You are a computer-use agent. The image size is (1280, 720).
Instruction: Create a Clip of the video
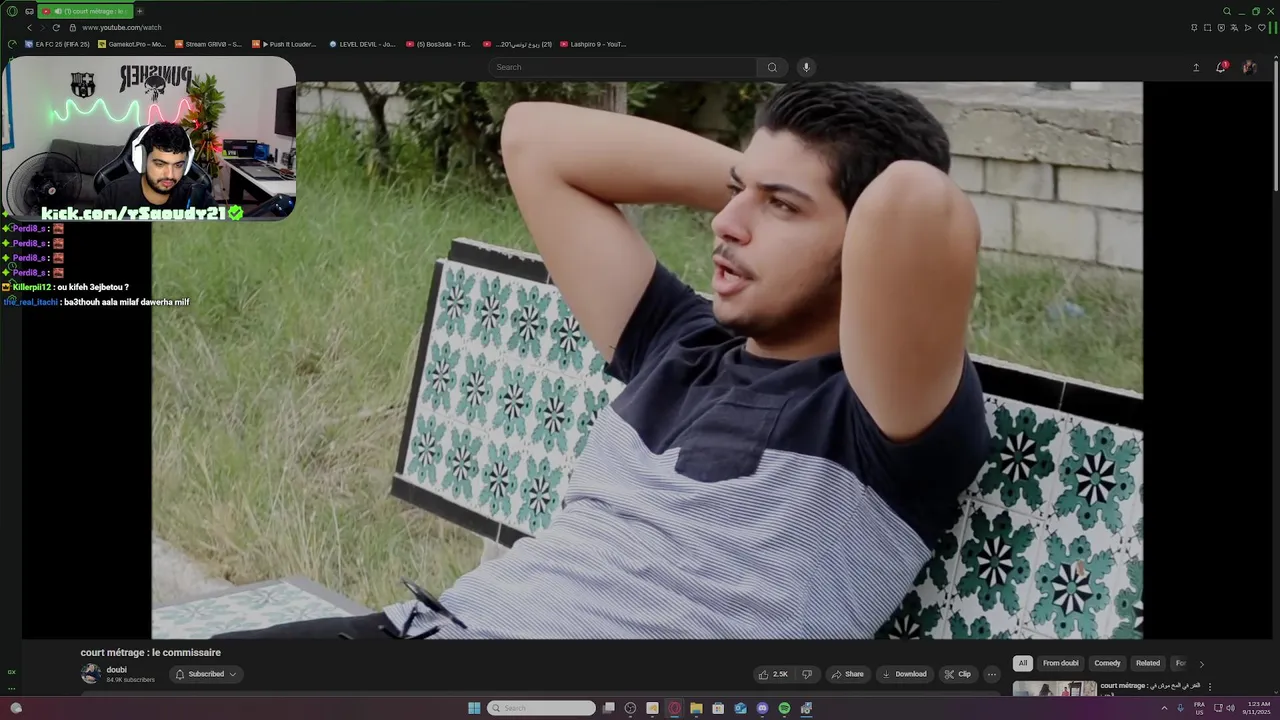tap(958, 674)
